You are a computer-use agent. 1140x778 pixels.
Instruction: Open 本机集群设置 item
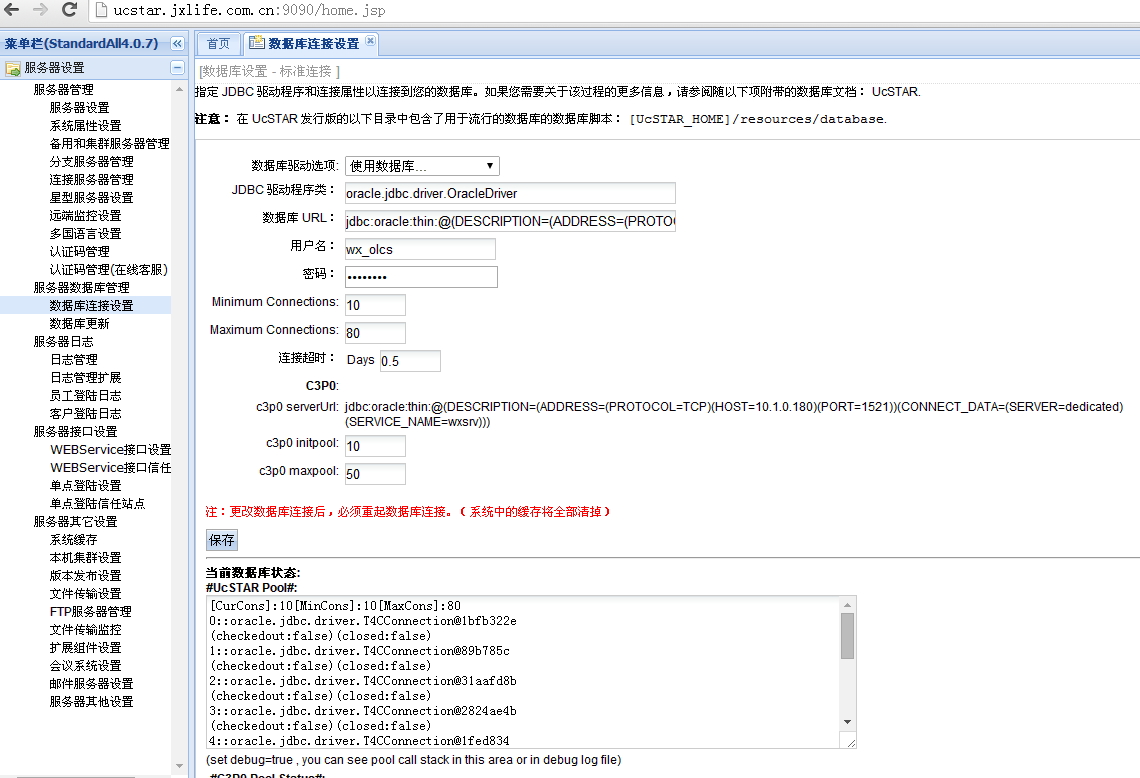point(85,558)
